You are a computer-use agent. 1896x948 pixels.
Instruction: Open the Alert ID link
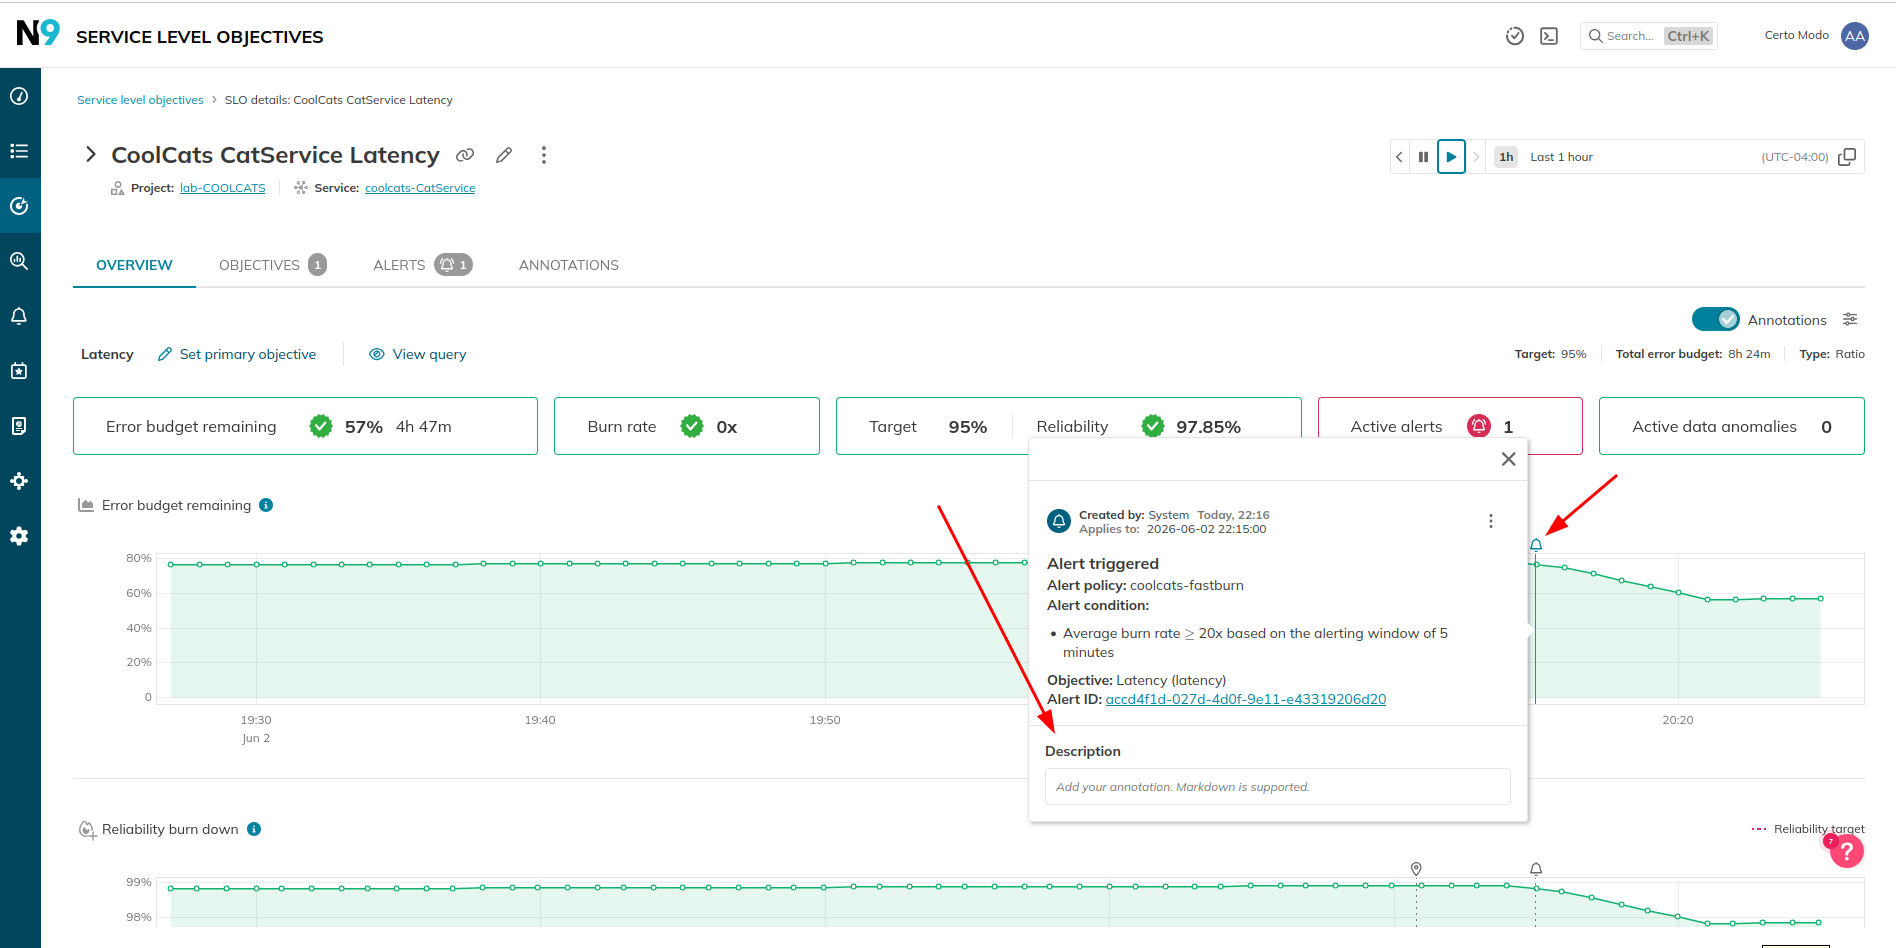point(1246,699)
